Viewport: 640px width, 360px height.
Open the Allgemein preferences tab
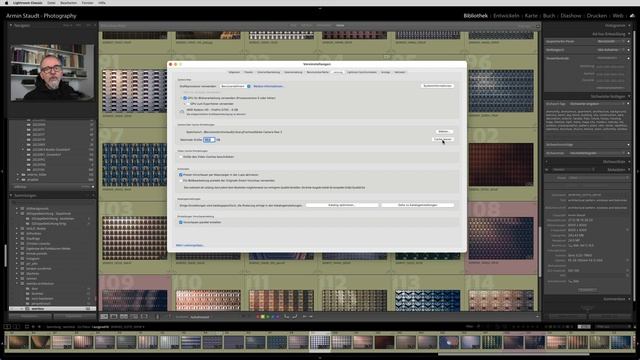pyautogui.click(x=234, y=72)
